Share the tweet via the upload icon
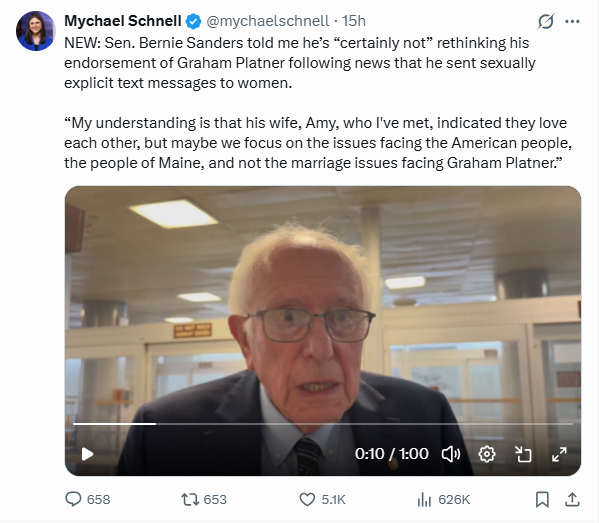 pos(572,499)
